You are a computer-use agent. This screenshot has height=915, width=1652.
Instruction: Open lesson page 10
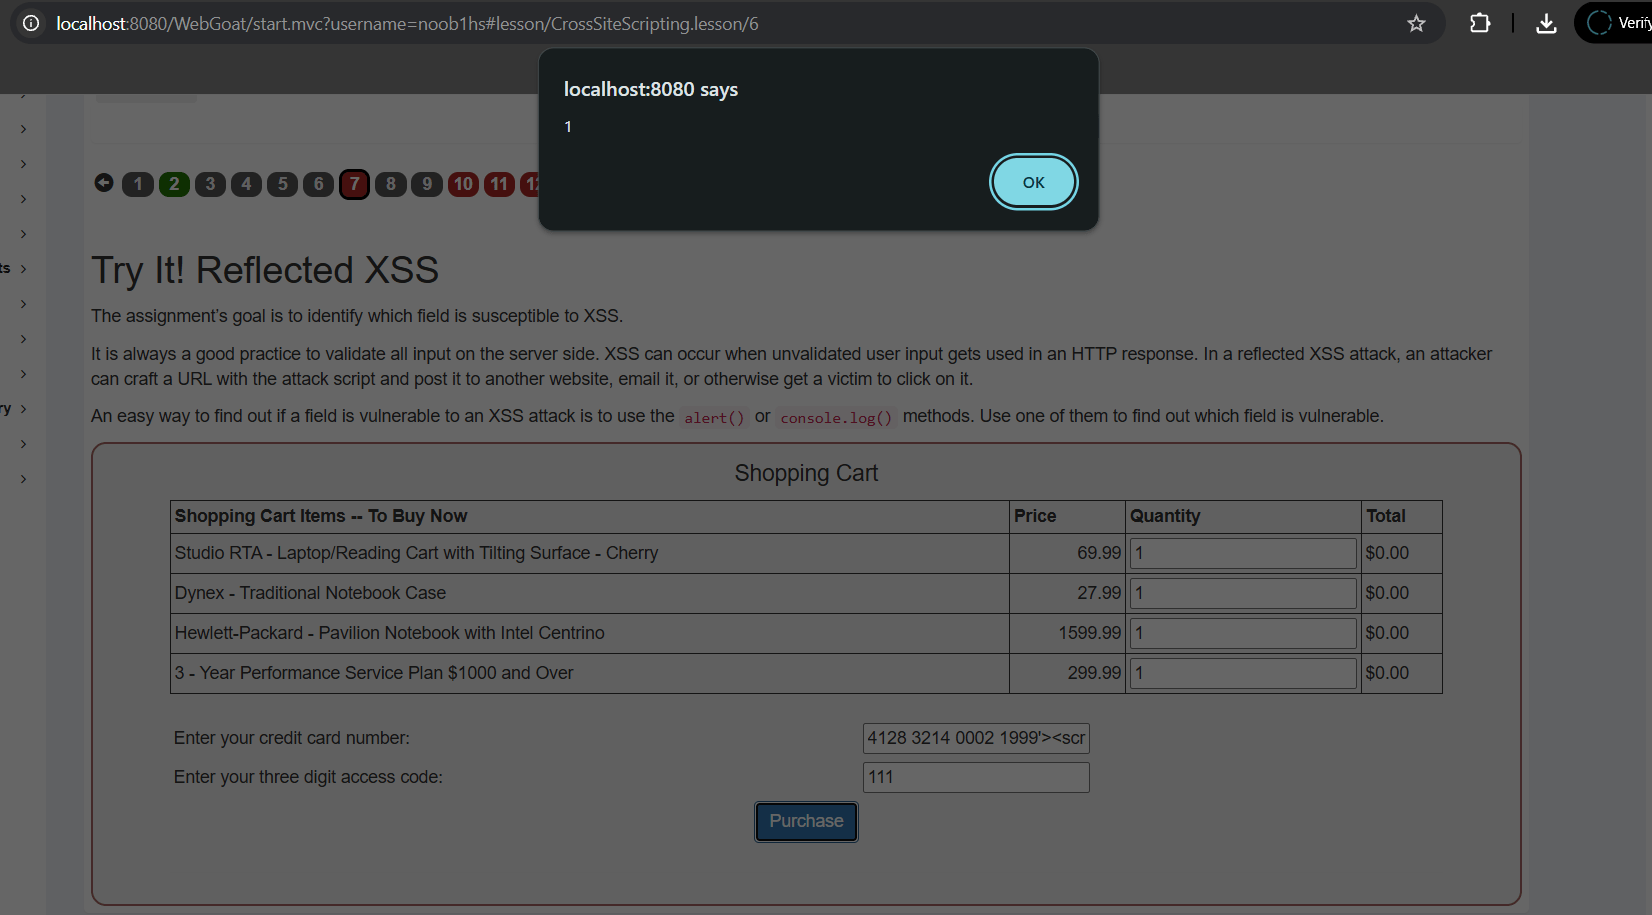[463, 184]
